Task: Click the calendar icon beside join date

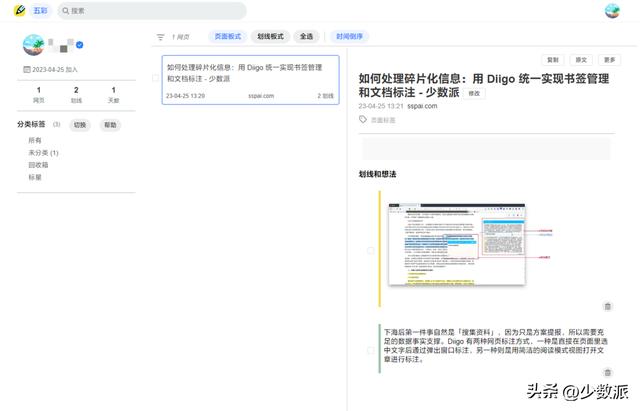Action: pos(27,69)
